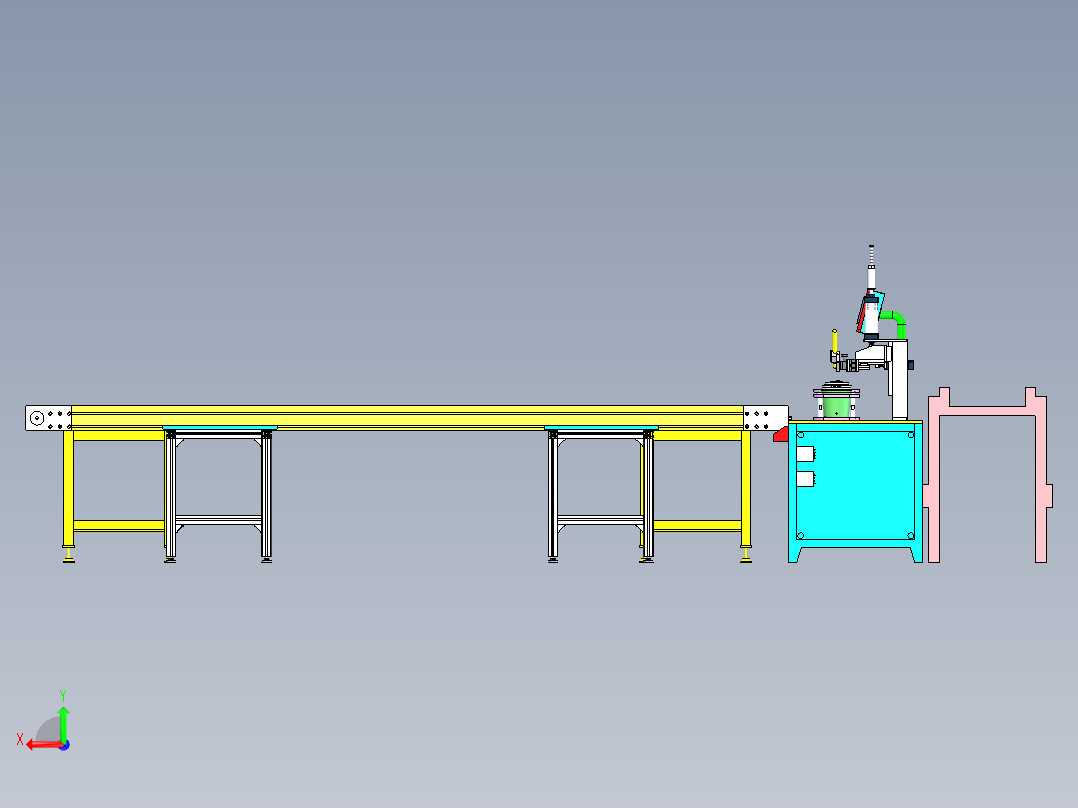Image resolution: width=1078 pixels, height=808 pixels.
Task: Select the white right end plate of the conveyor
Action: 765,418
